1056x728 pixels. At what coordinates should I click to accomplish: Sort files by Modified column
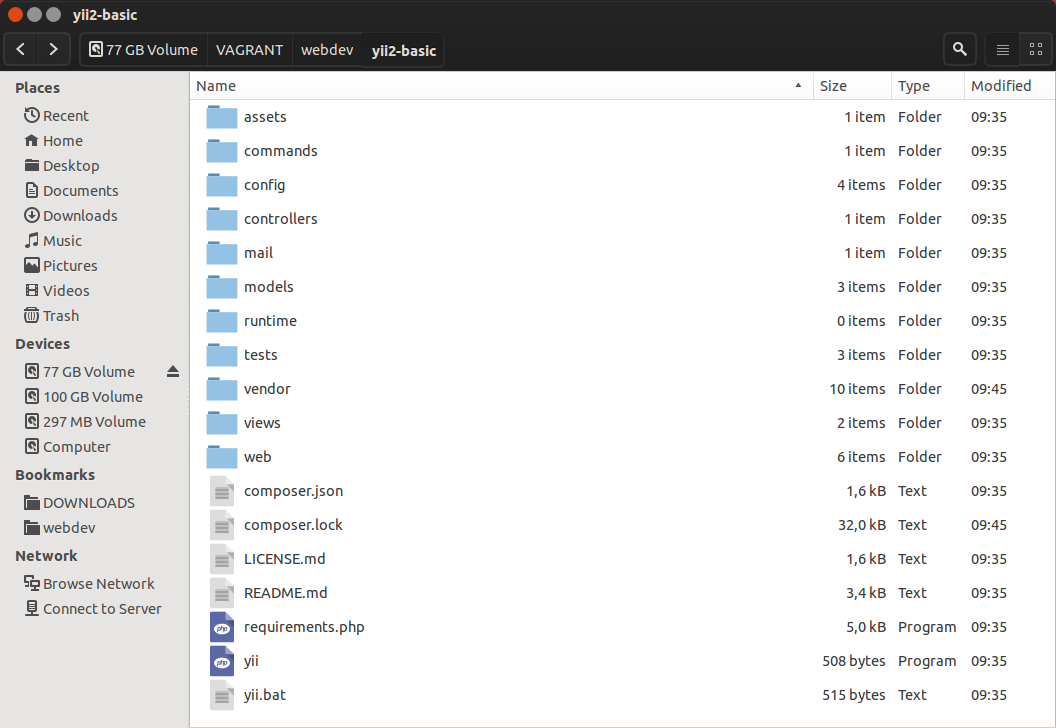1008,86
